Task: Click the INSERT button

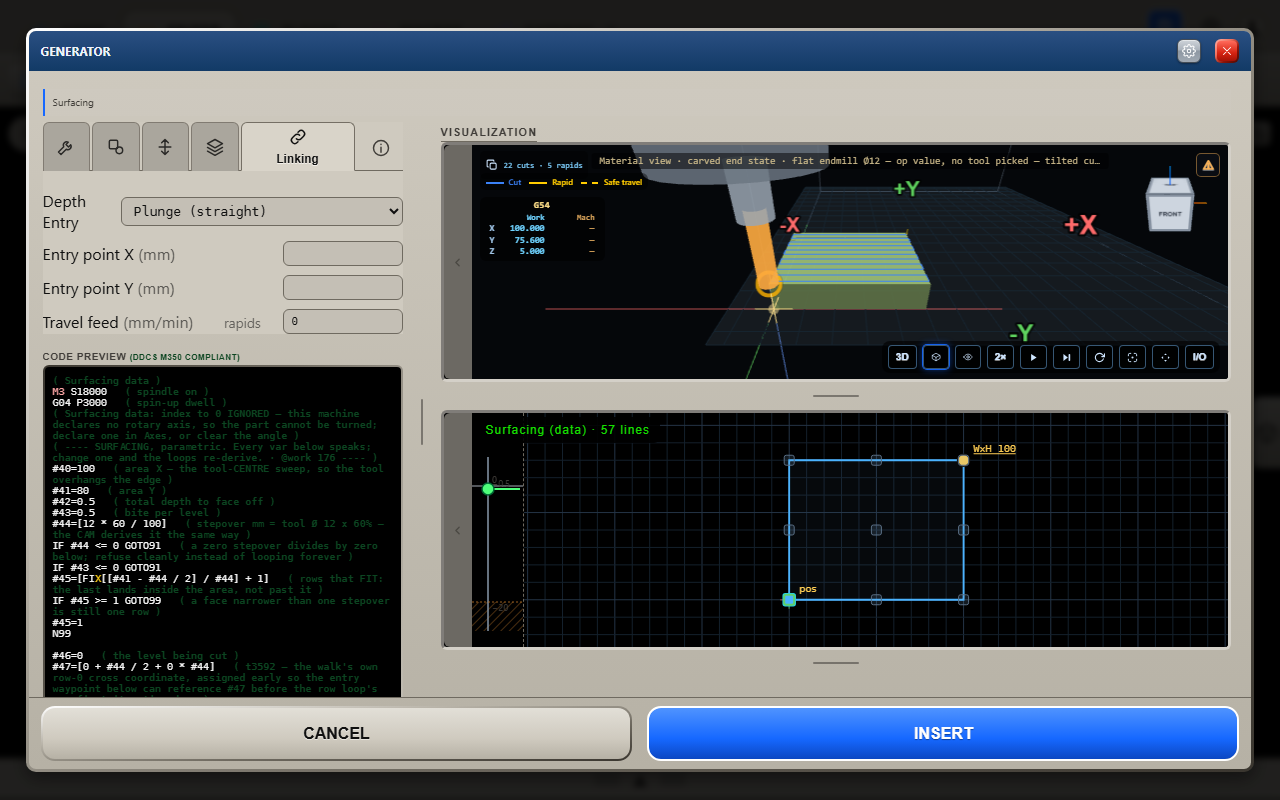Action: (943, 733)
